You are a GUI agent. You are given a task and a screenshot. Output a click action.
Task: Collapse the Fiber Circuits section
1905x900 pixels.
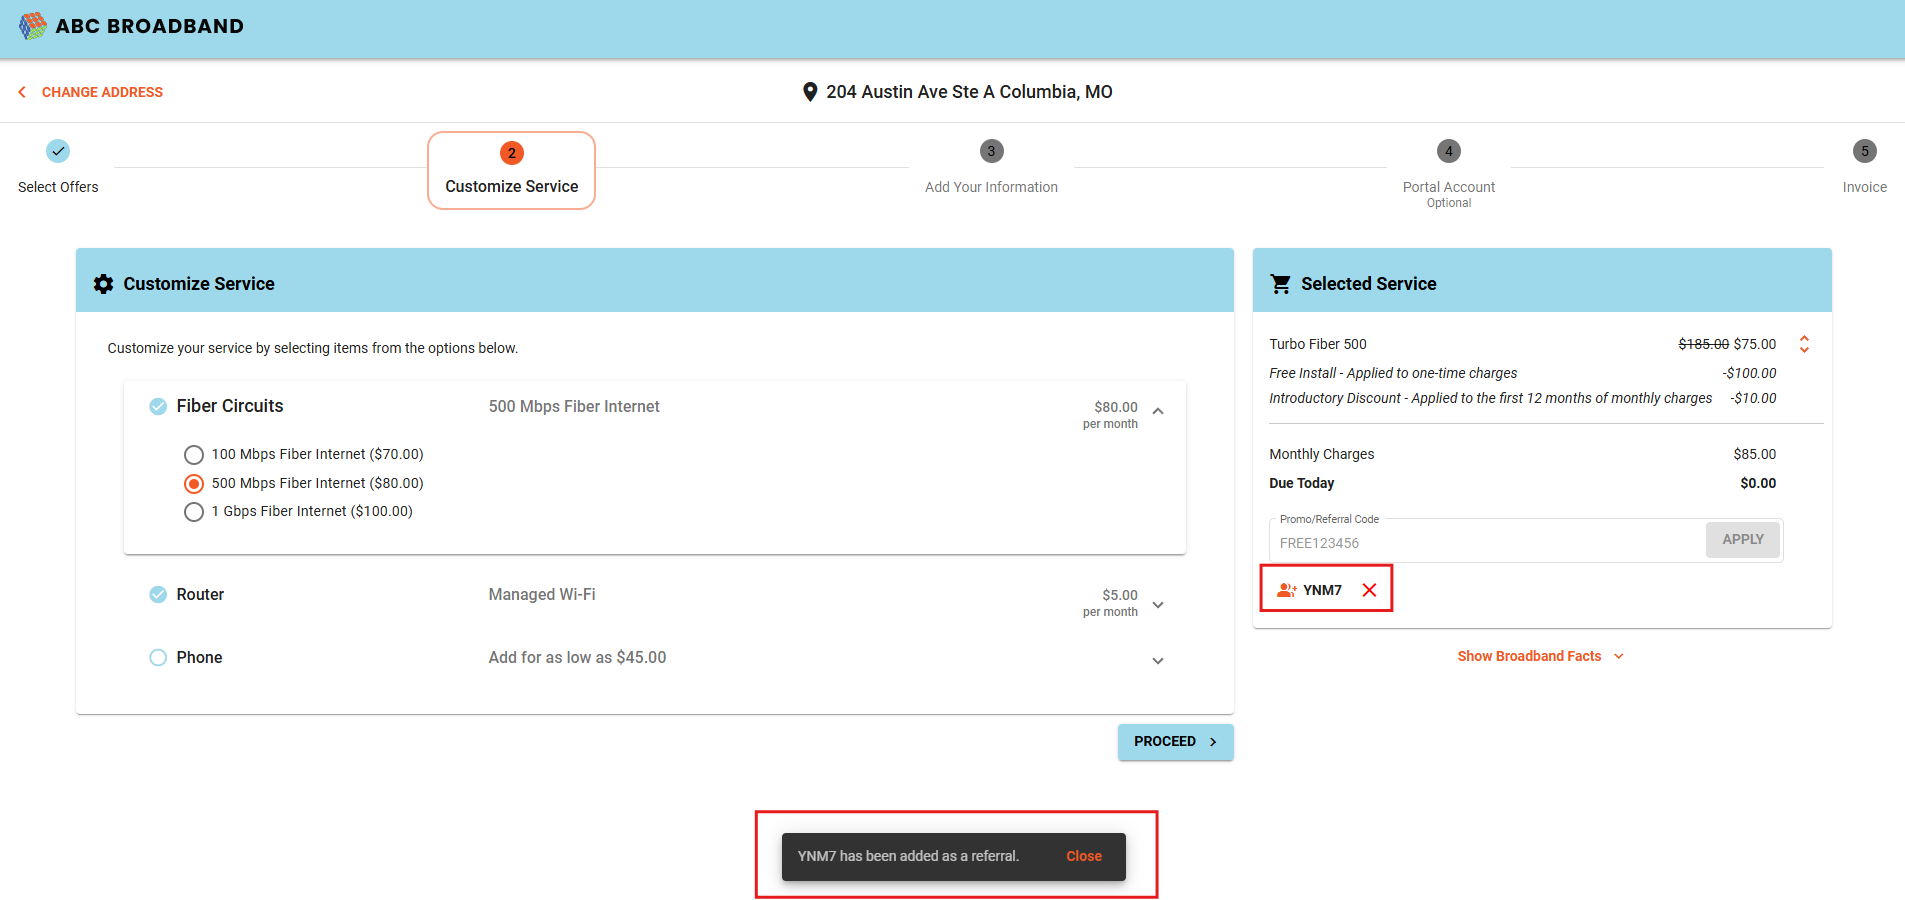(x=1158, y=411)
